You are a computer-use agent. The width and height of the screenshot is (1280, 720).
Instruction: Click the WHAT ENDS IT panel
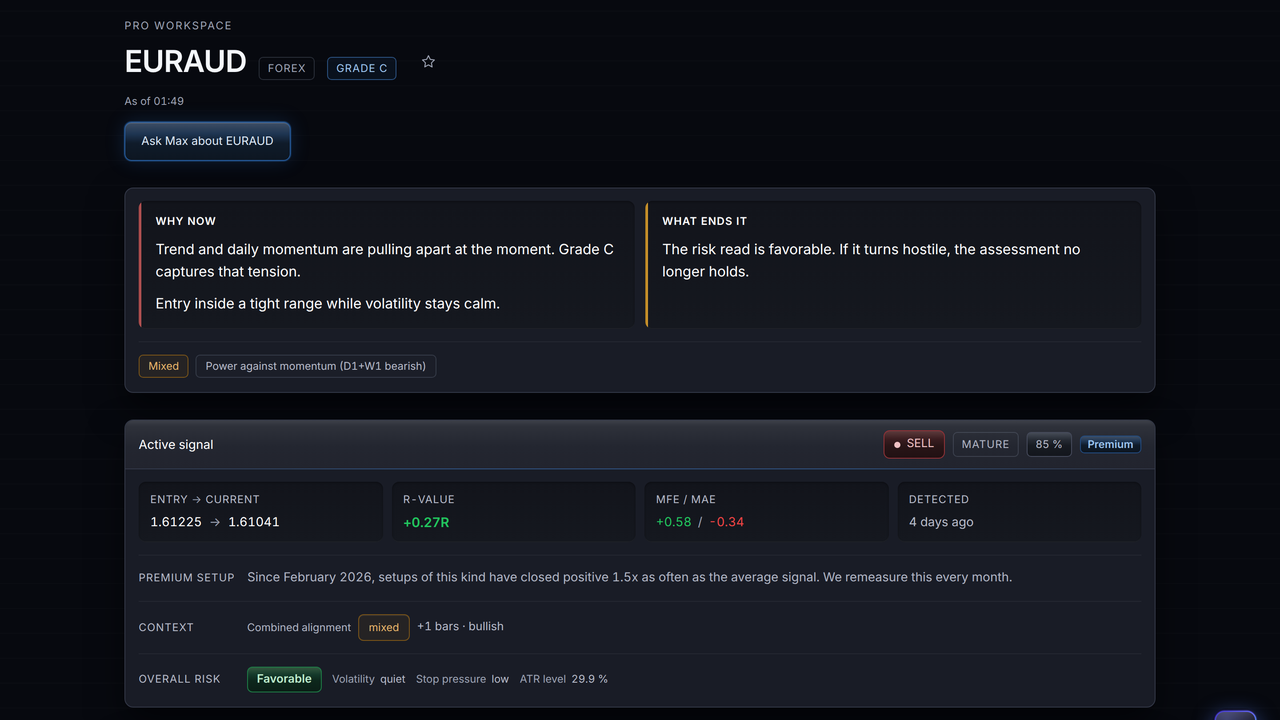click(x=893, y=264)
